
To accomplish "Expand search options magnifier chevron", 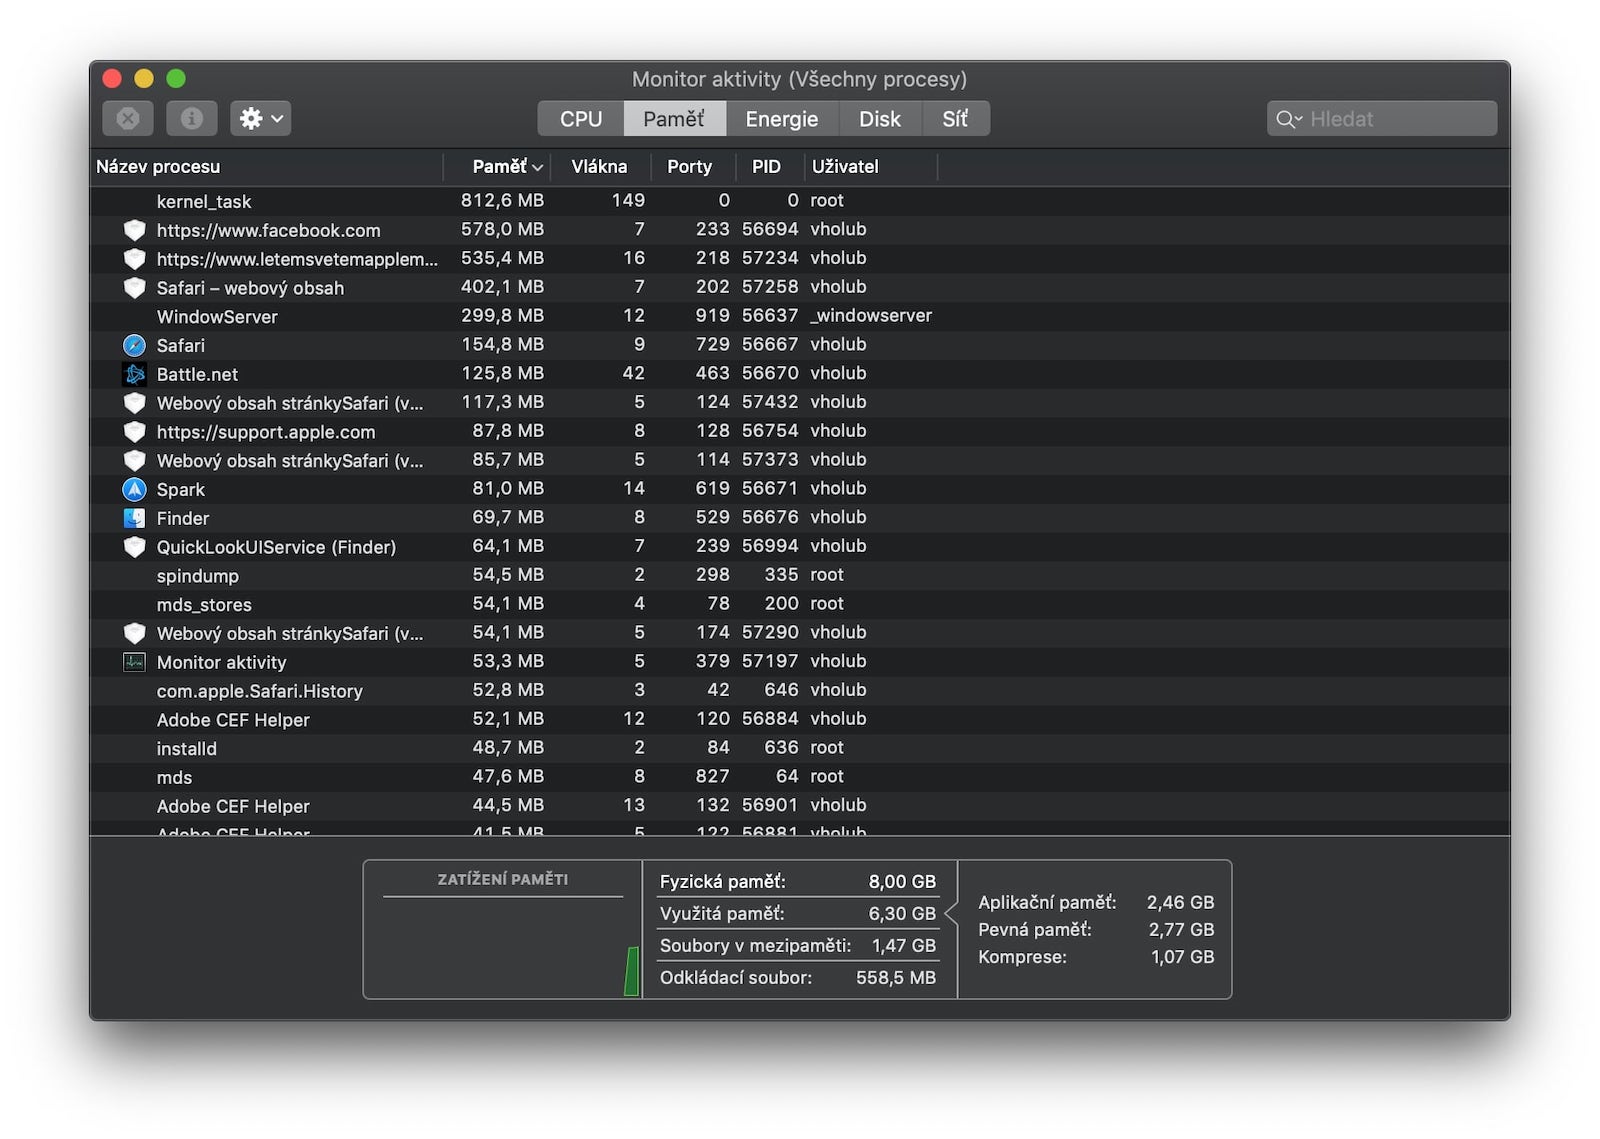I will (x=1289, y=119).
